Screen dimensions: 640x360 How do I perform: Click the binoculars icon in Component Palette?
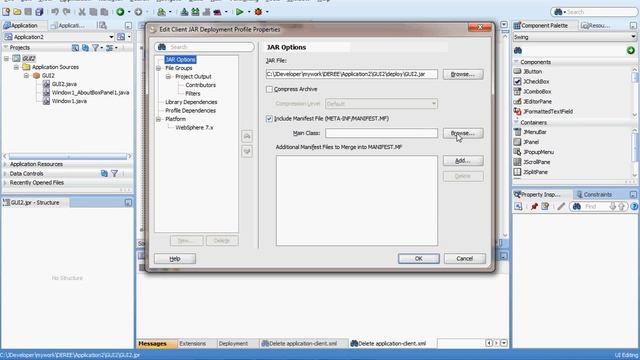(x=518, y=50)
